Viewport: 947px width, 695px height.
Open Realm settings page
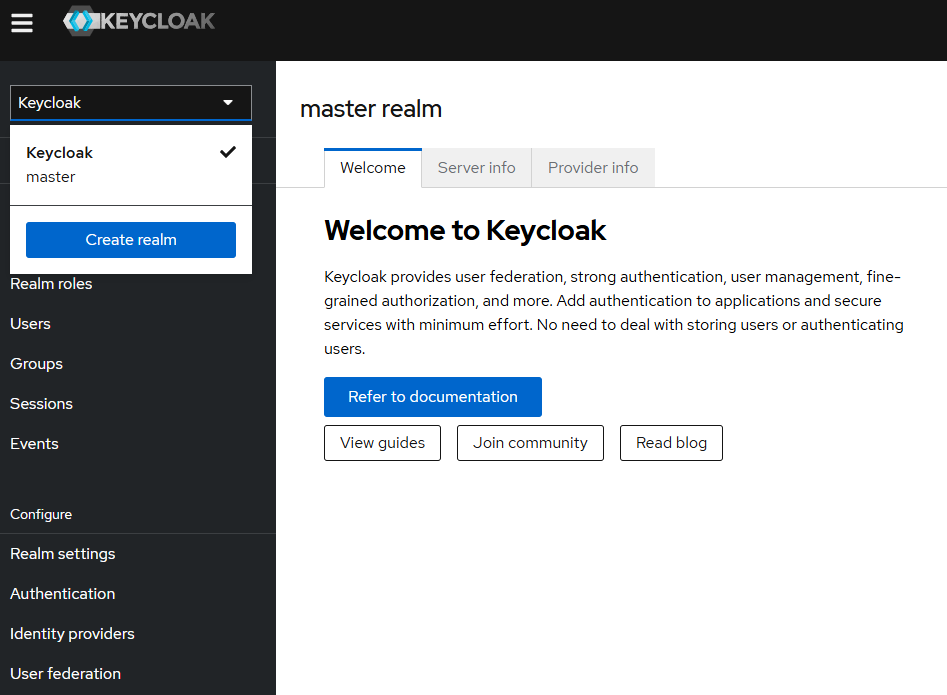pyautogui.click(x=62, y=554)
